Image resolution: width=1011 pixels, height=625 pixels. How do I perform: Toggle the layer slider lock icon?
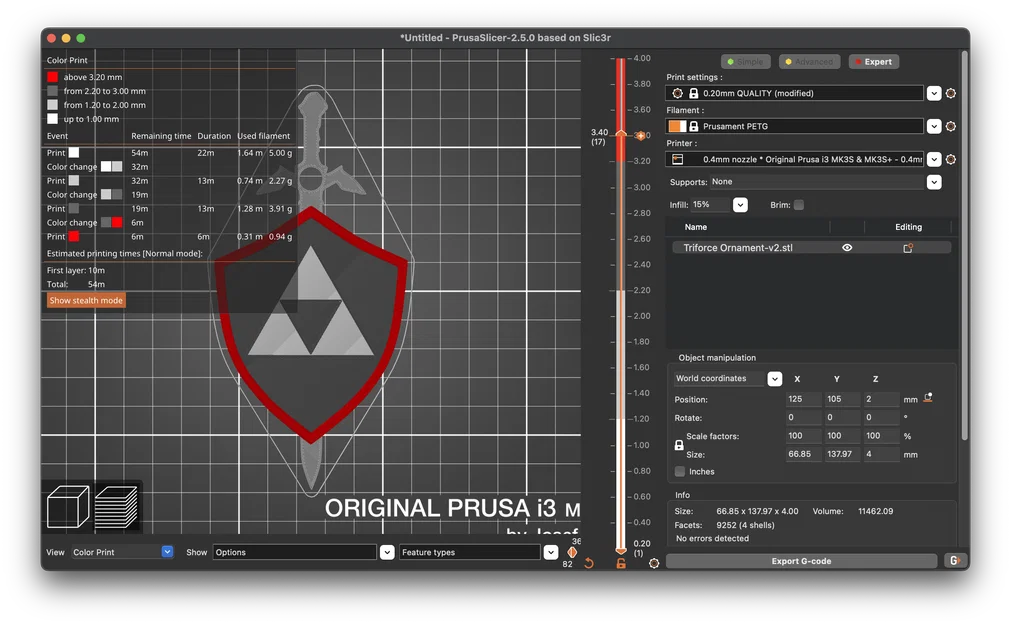tap(621, 563)
